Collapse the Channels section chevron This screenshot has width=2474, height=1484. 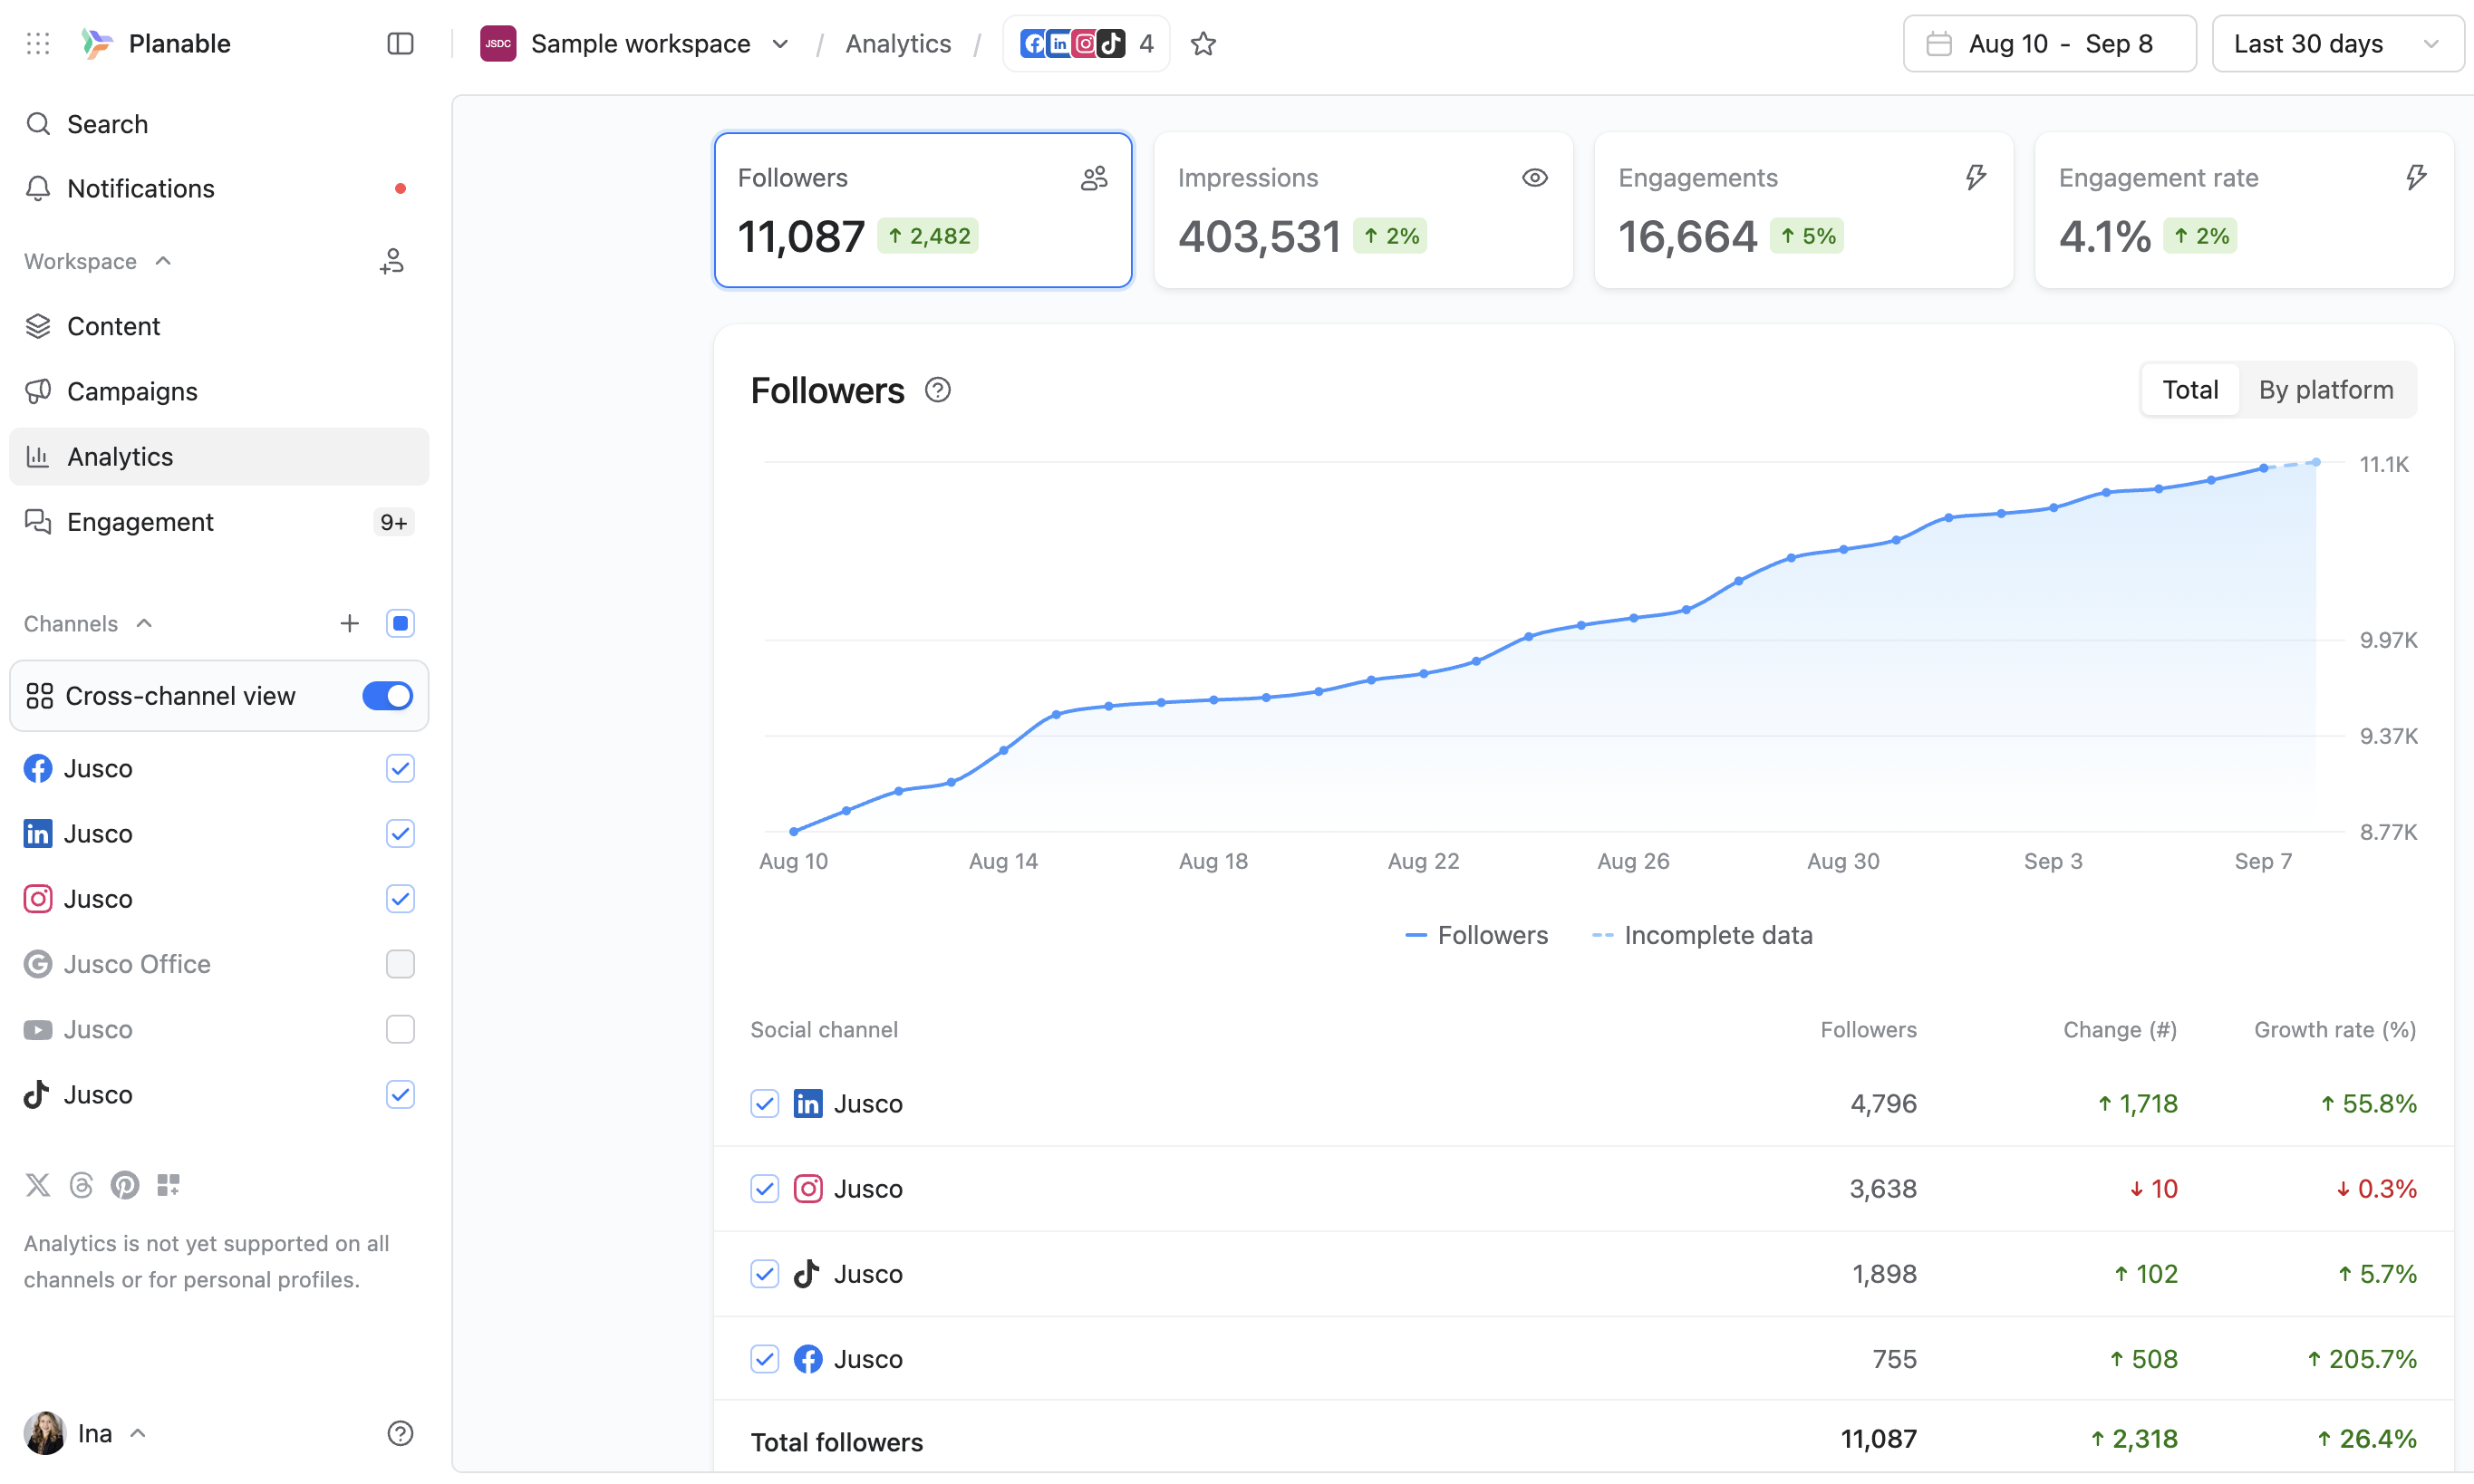145,624
